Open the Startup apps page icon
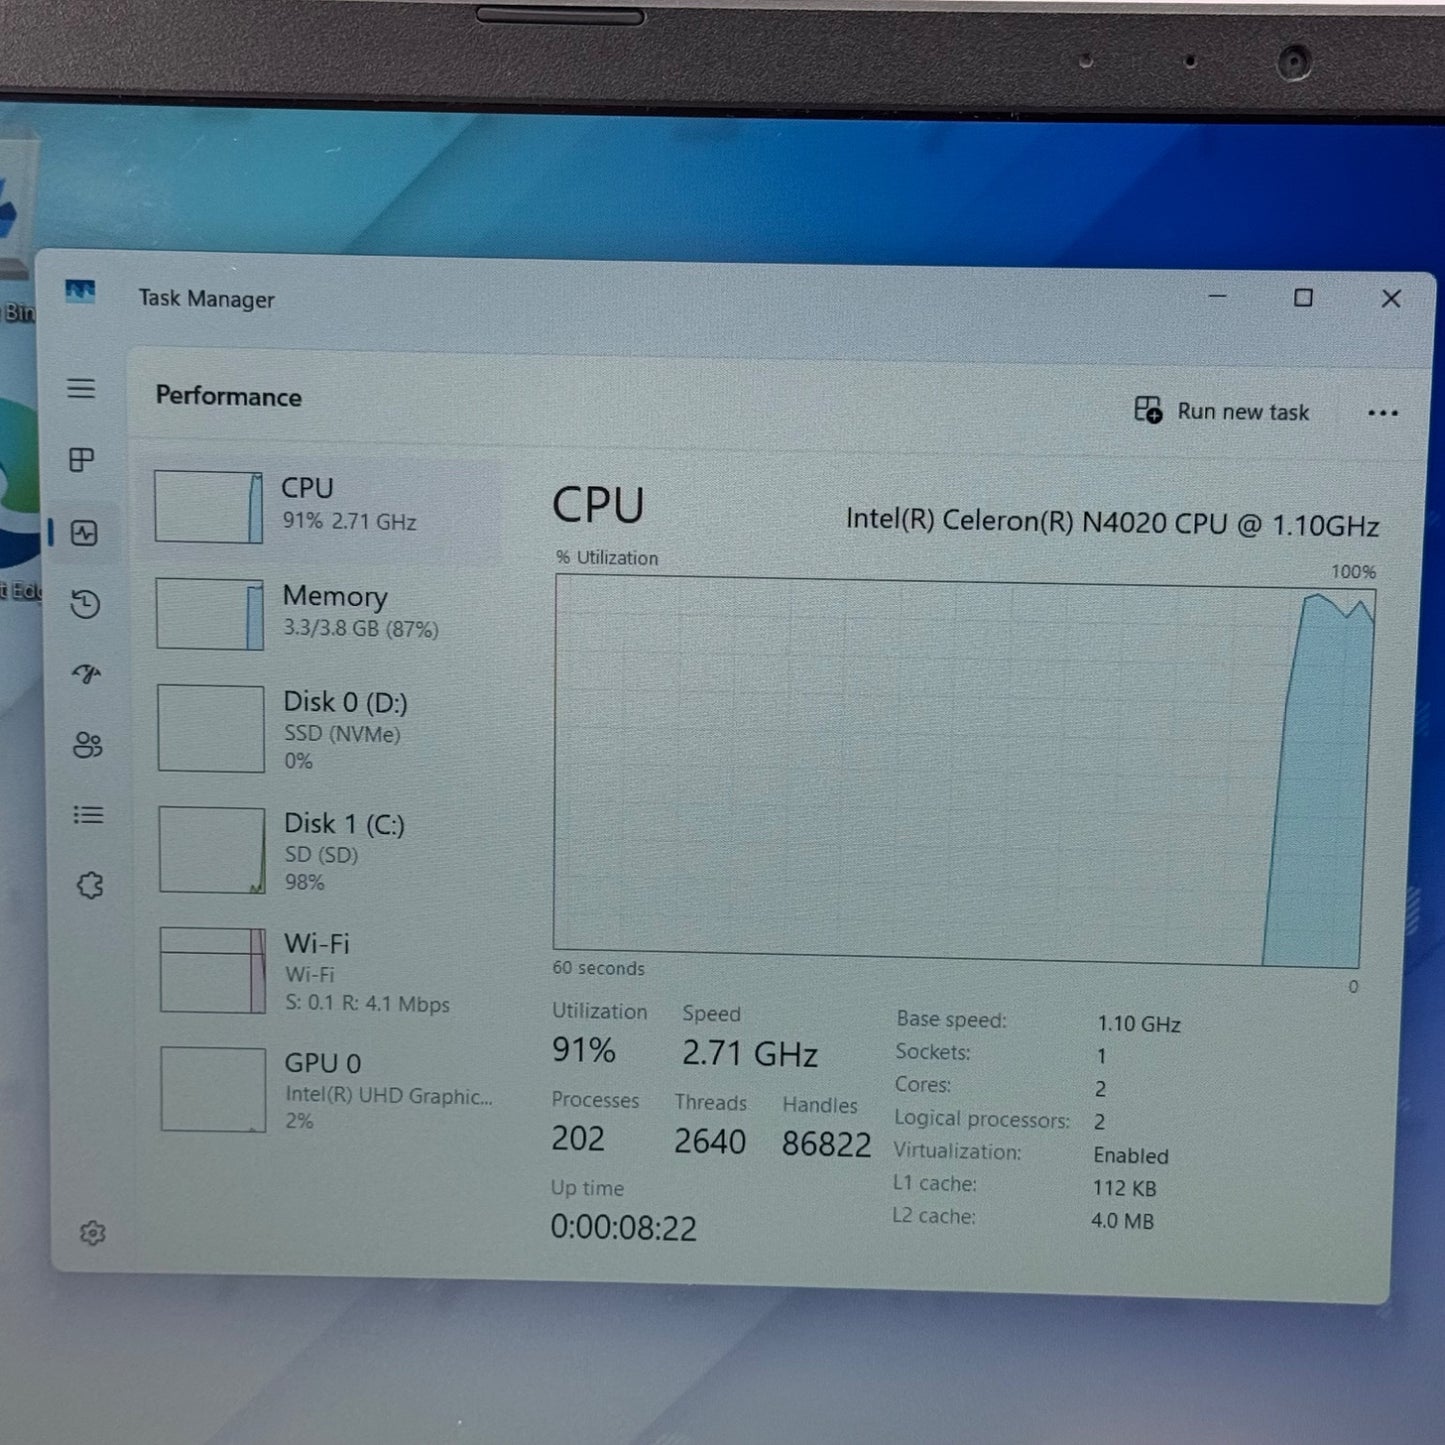 [x=86, y=674]
